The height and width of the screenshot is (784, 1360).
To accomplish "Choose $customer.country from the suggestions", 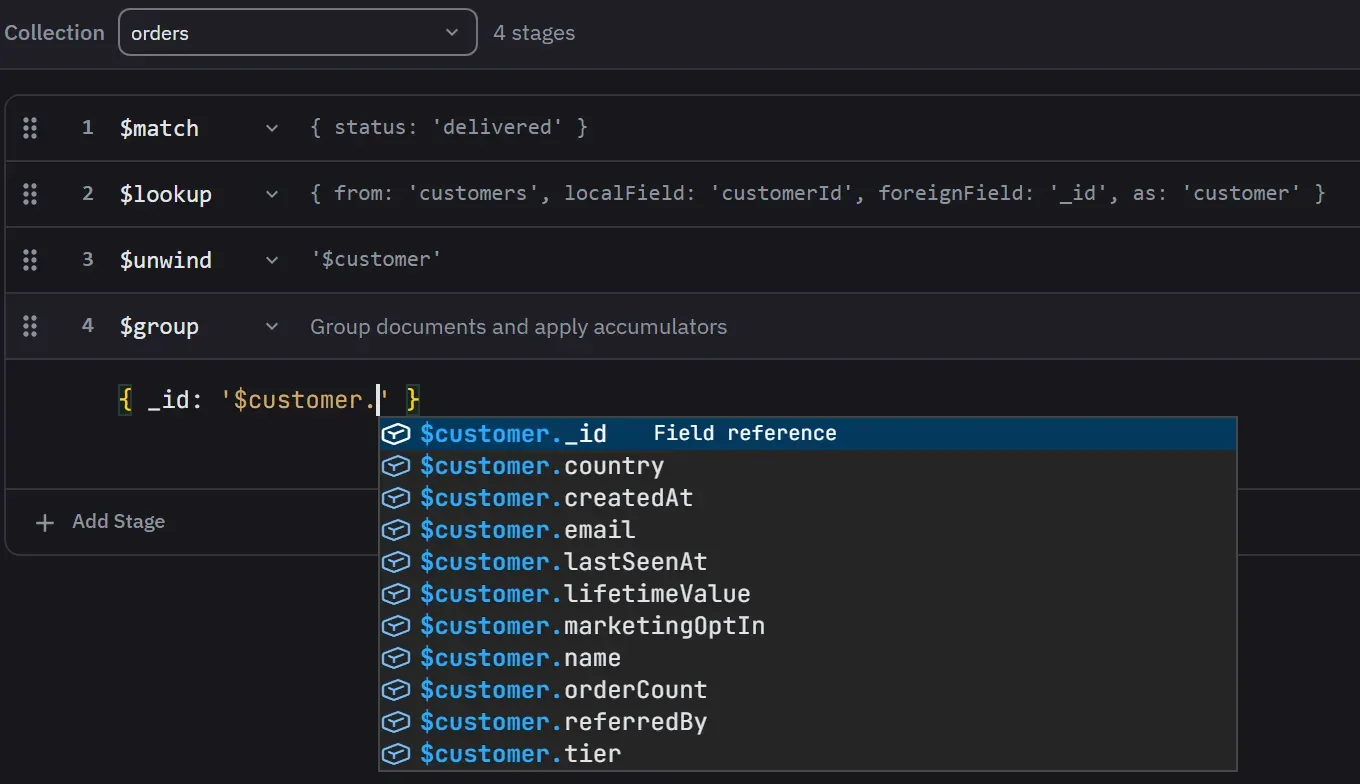I will (807, 466).
